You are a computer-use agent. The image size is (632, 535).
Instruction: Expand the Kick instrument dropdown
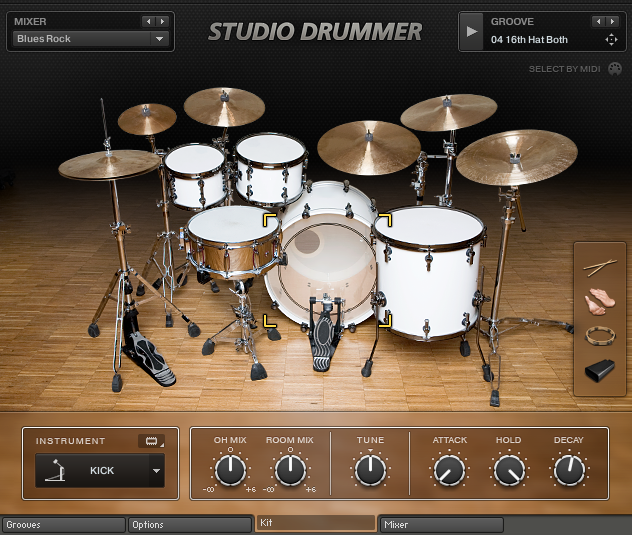coord(156,470)
